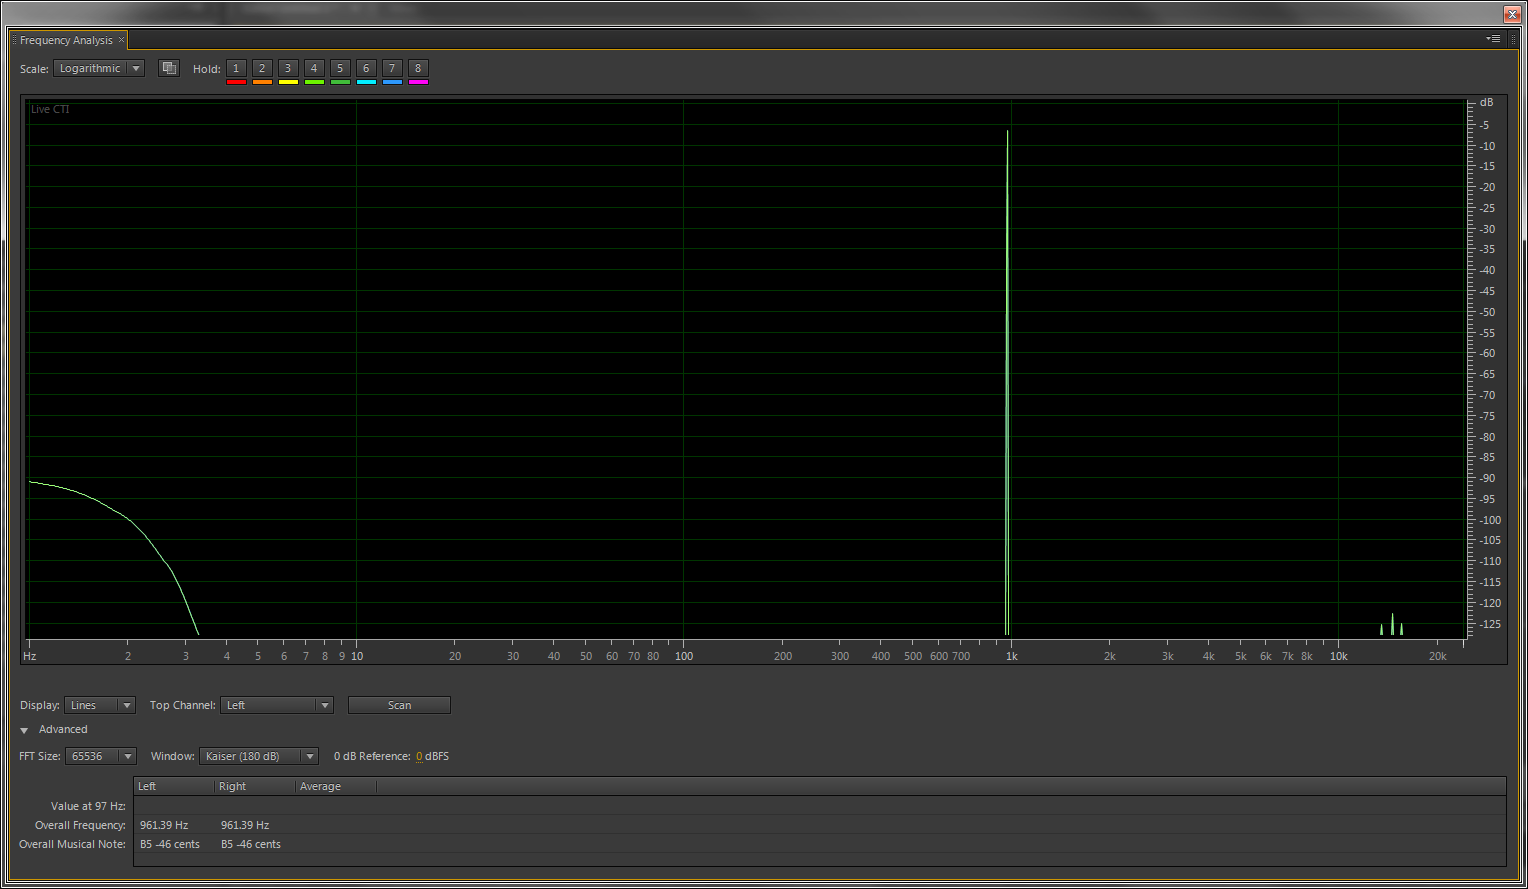
Task: Toggle Hold button 2
Action: [x=262, y=68]
